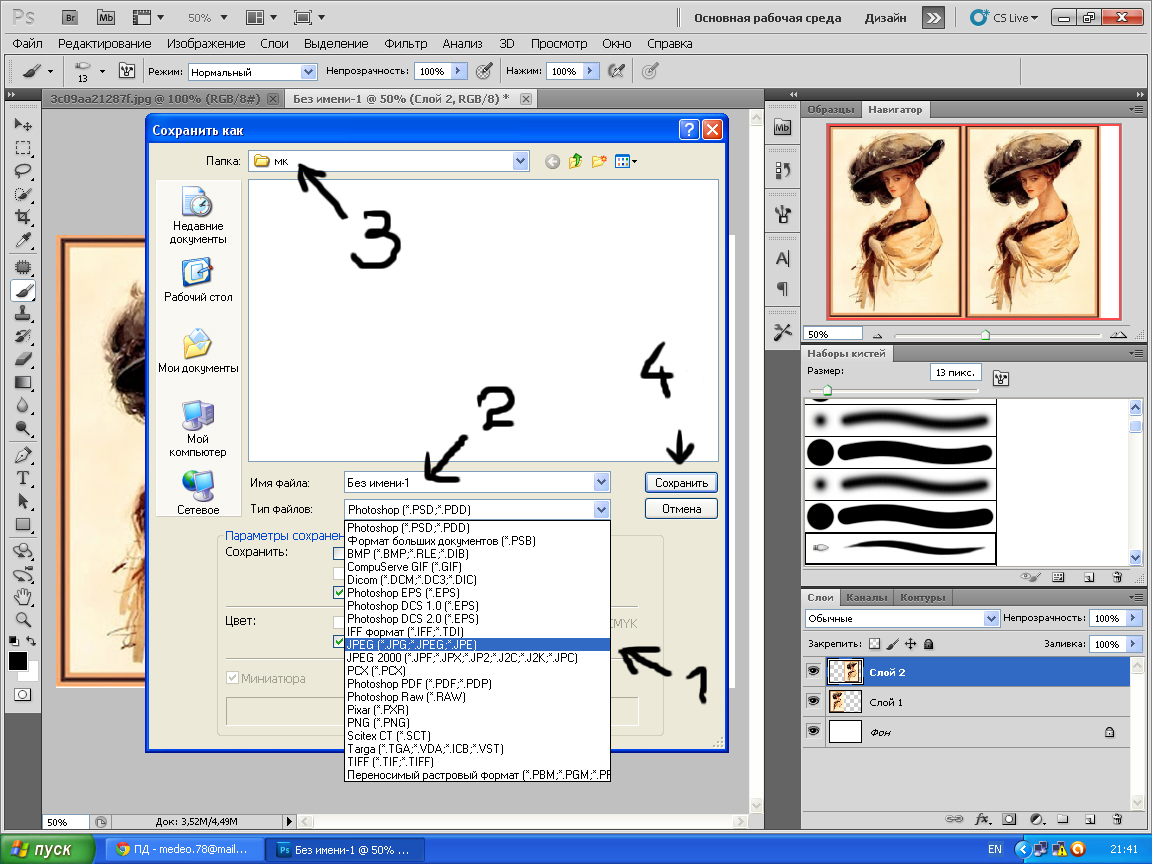The width and height of the screenshot is (1152, 864).
Task: Adjust the Navigator zoom slider
Action: click(985, 335)
